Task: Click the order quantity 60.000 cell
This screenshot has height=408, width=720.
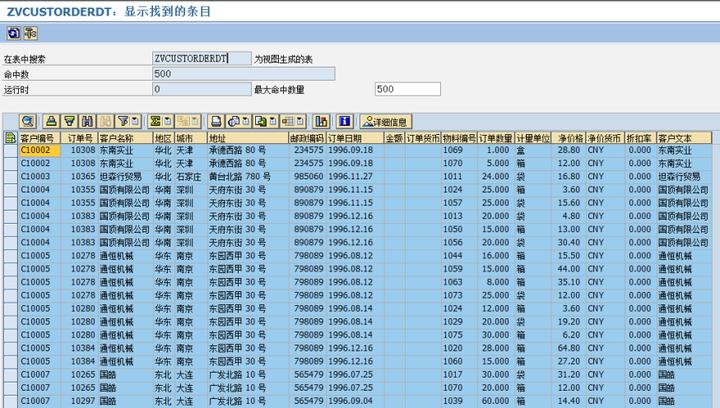Action: coord(496,401)
